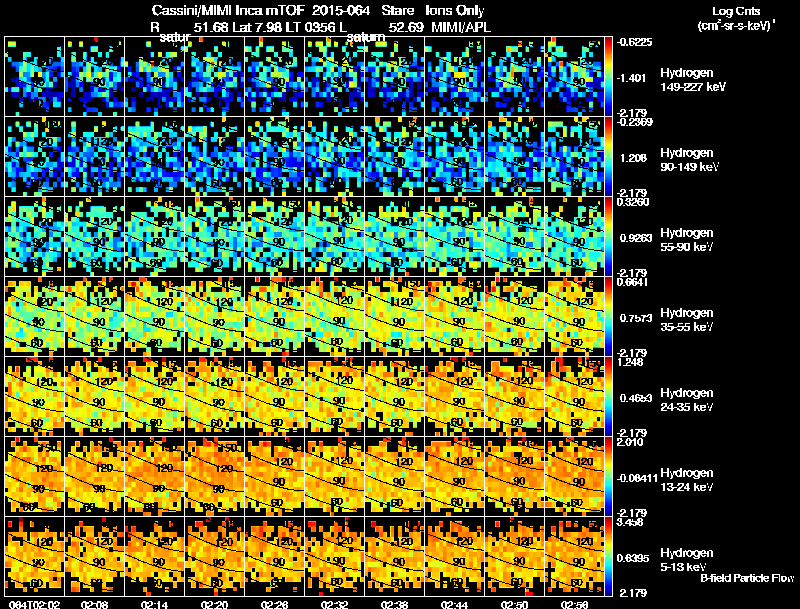Click the 02:56 time axis label
Image resolution: width=800 pixels, height=609 pixels.
pos(574,605)
